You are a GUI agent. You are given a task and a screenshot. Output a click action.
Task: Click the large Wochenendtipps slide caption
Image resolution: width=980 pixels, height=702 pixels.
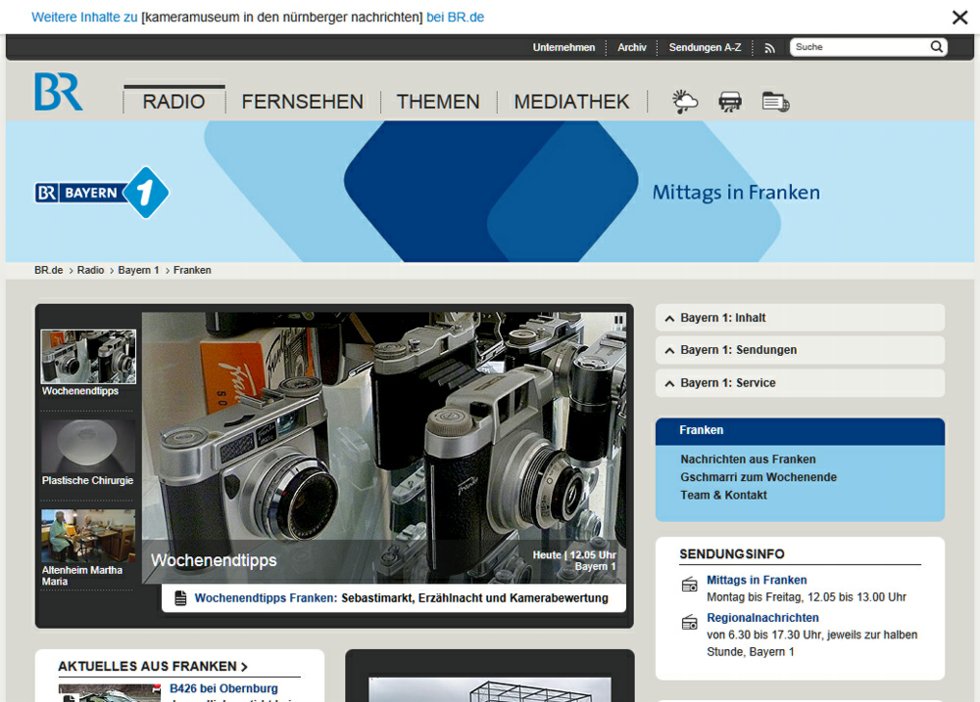click(x=214, y=561)
